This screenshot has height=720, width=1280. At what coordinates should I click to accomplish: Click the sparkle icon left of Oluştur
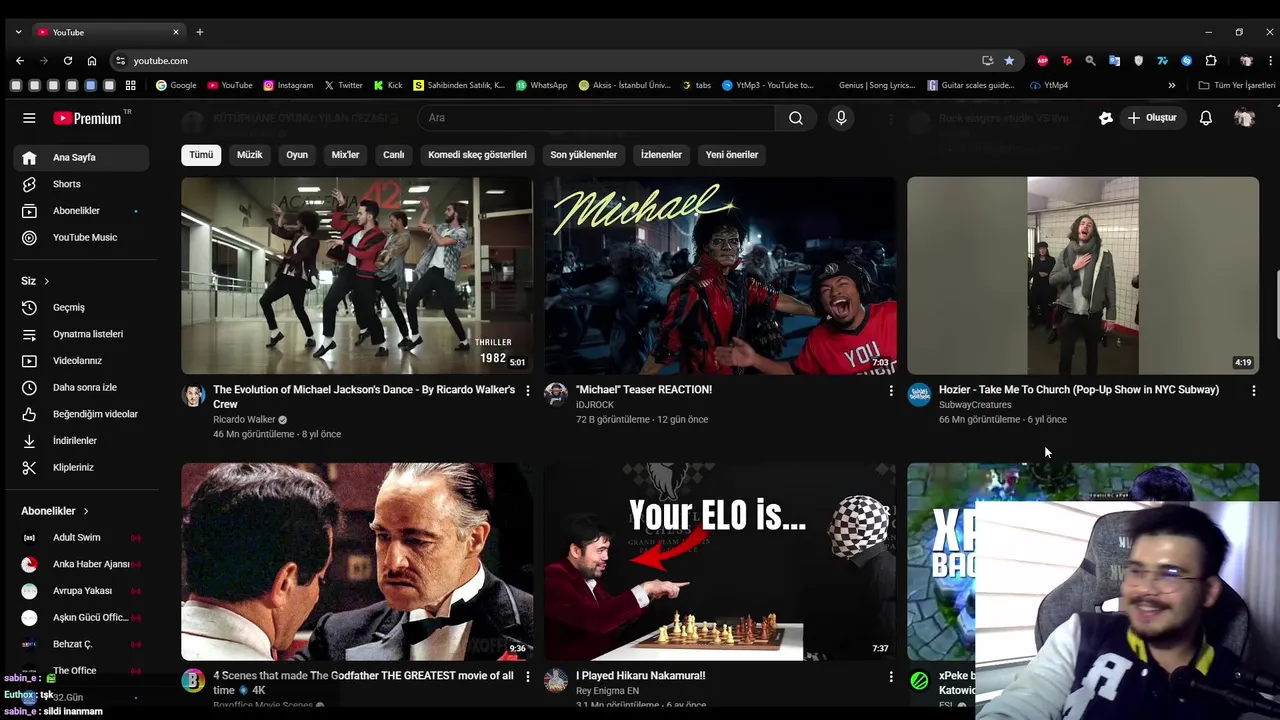point(1105,118)
